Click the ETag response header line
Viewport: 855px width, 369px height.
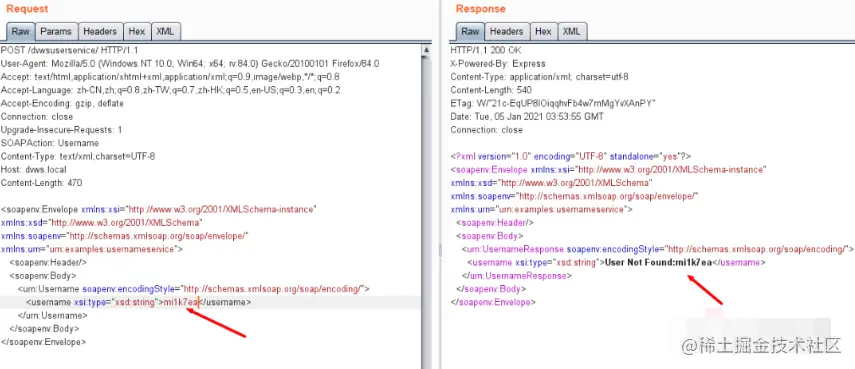click(x=553, y=103)
